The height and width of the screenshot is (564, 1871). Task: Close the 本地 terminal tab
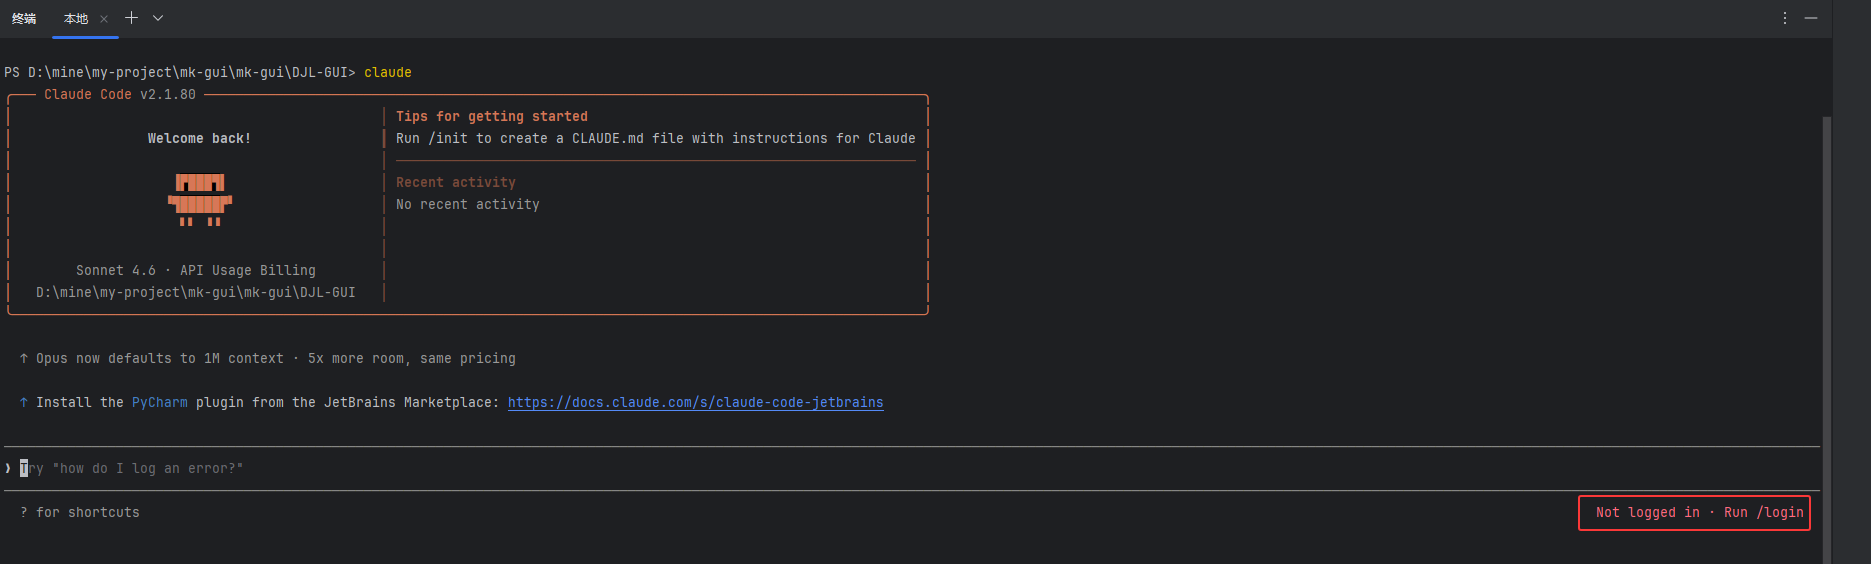(x=104, y=19)
